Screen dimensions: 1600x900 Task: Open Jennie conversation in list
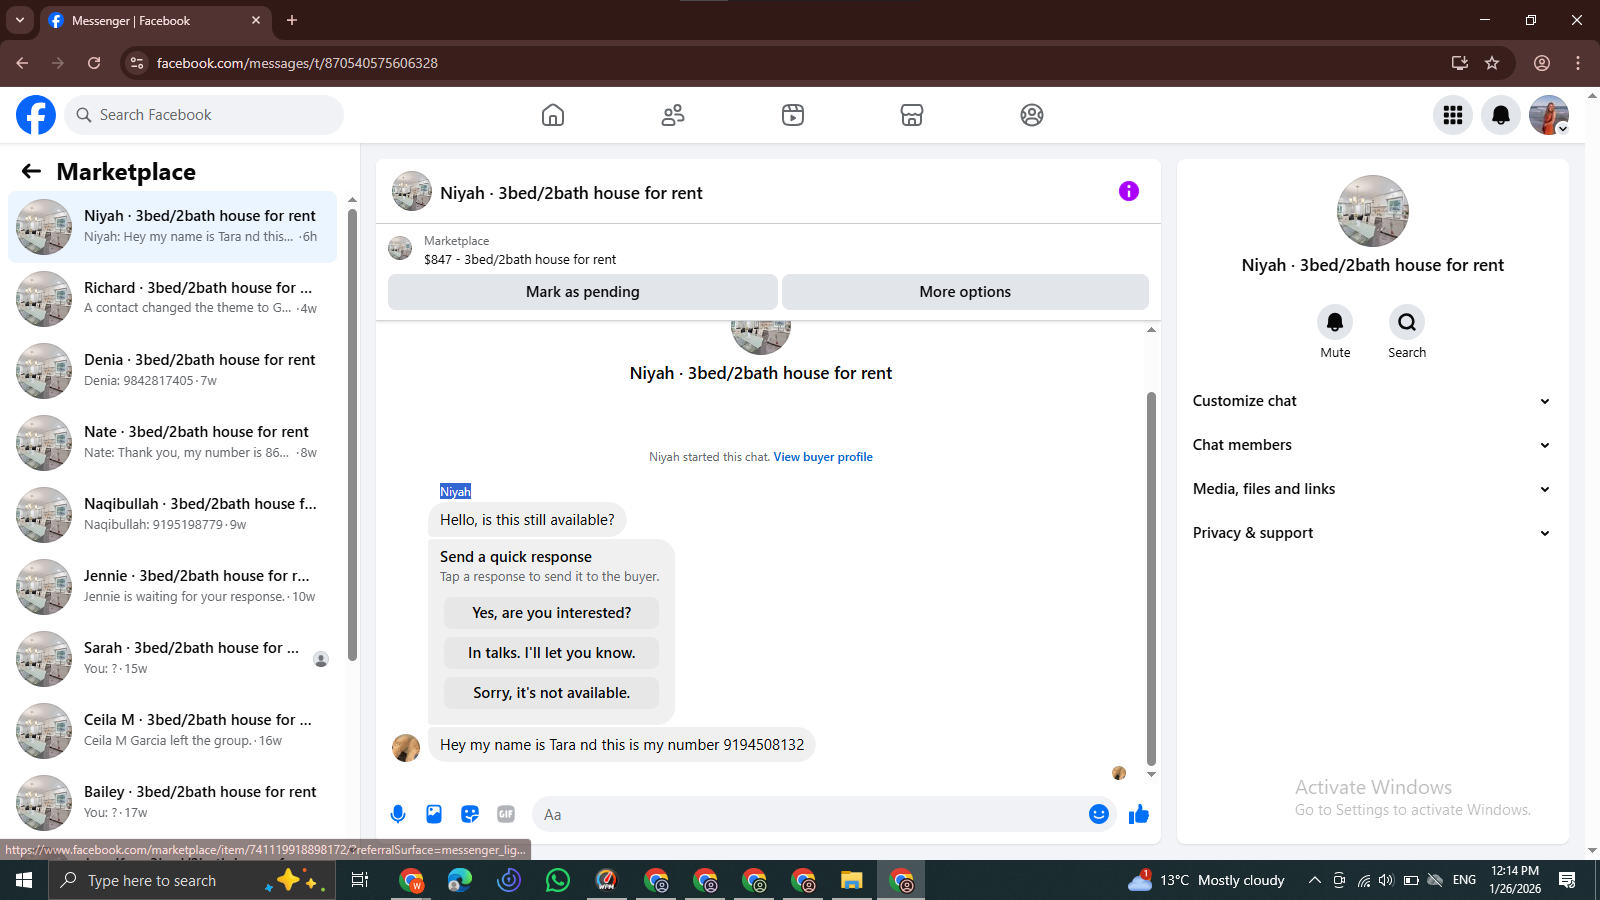[x=172, y=586]
